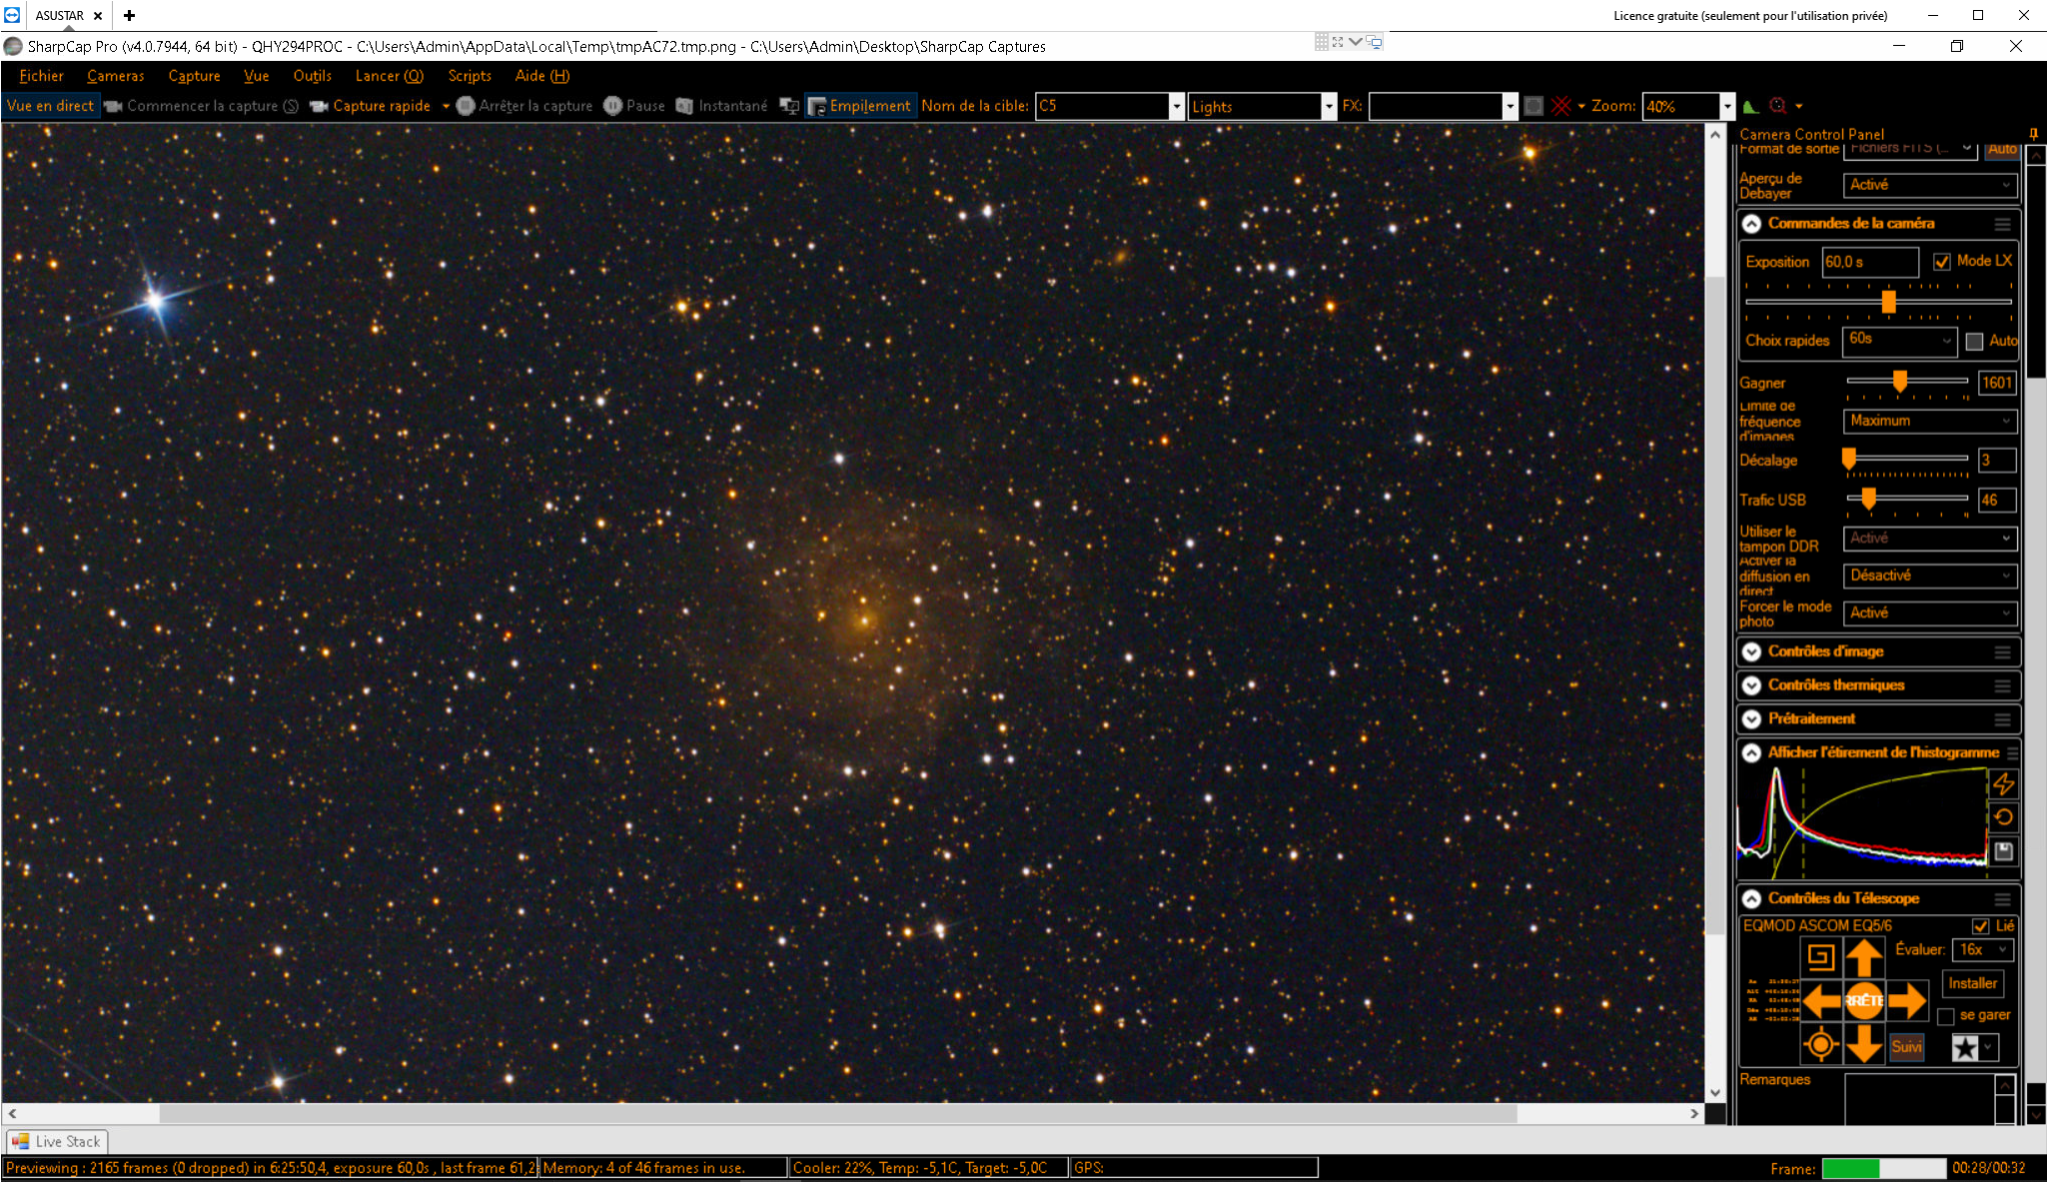The image size is (2048, 1183).
Task: Open the Vue menu
Action: (x=256, y=76)
